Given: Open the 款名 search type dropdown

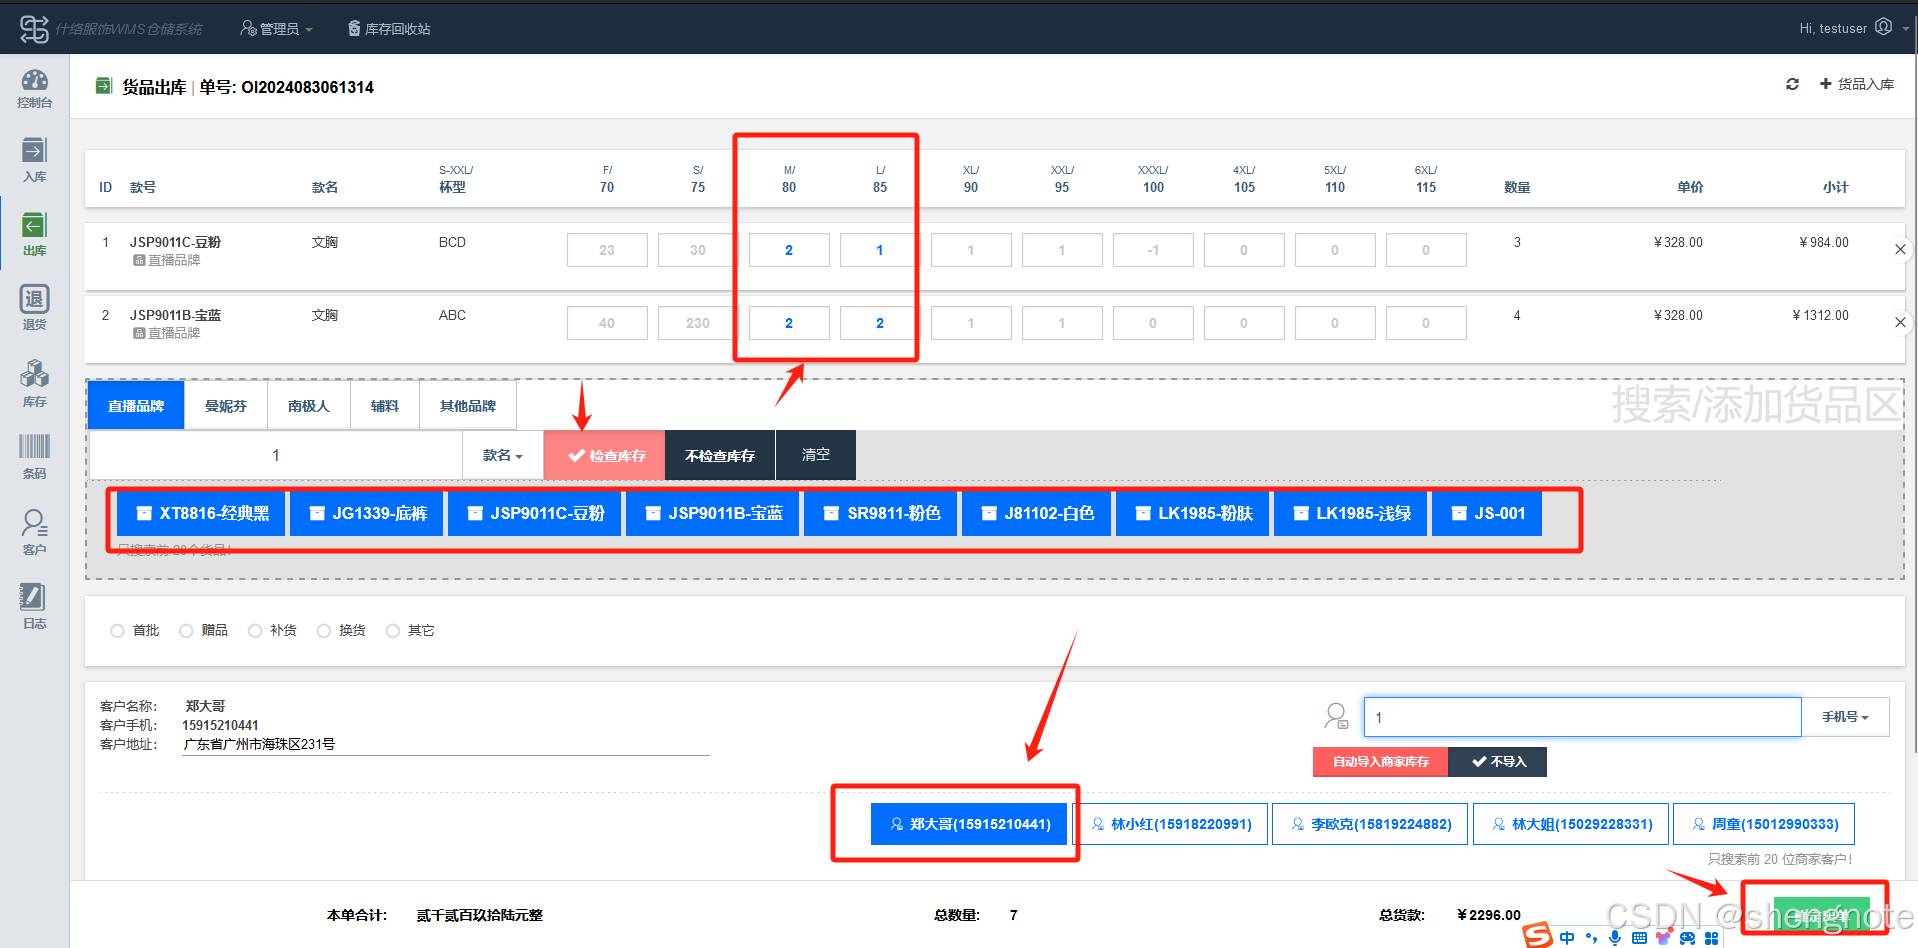Looking at the screenshot, I should point(502,456).
